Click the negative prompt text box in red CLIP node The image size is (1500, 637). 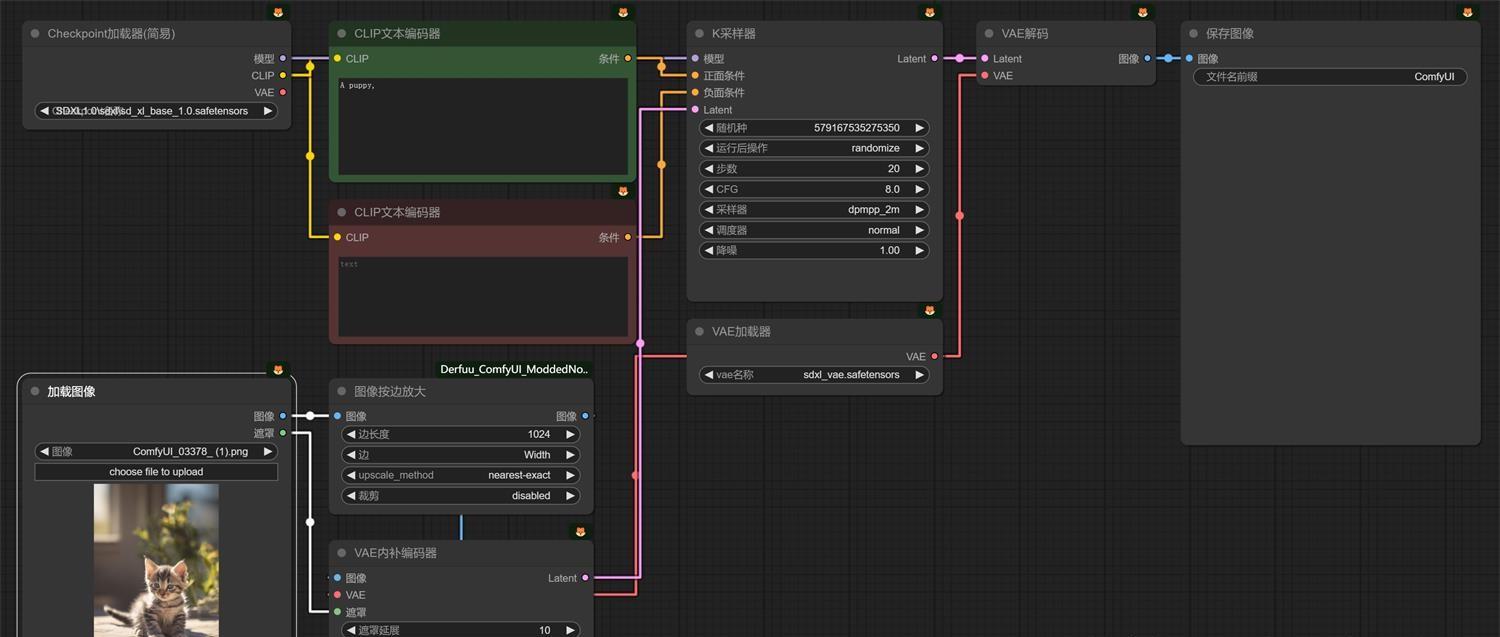[483, 297]
